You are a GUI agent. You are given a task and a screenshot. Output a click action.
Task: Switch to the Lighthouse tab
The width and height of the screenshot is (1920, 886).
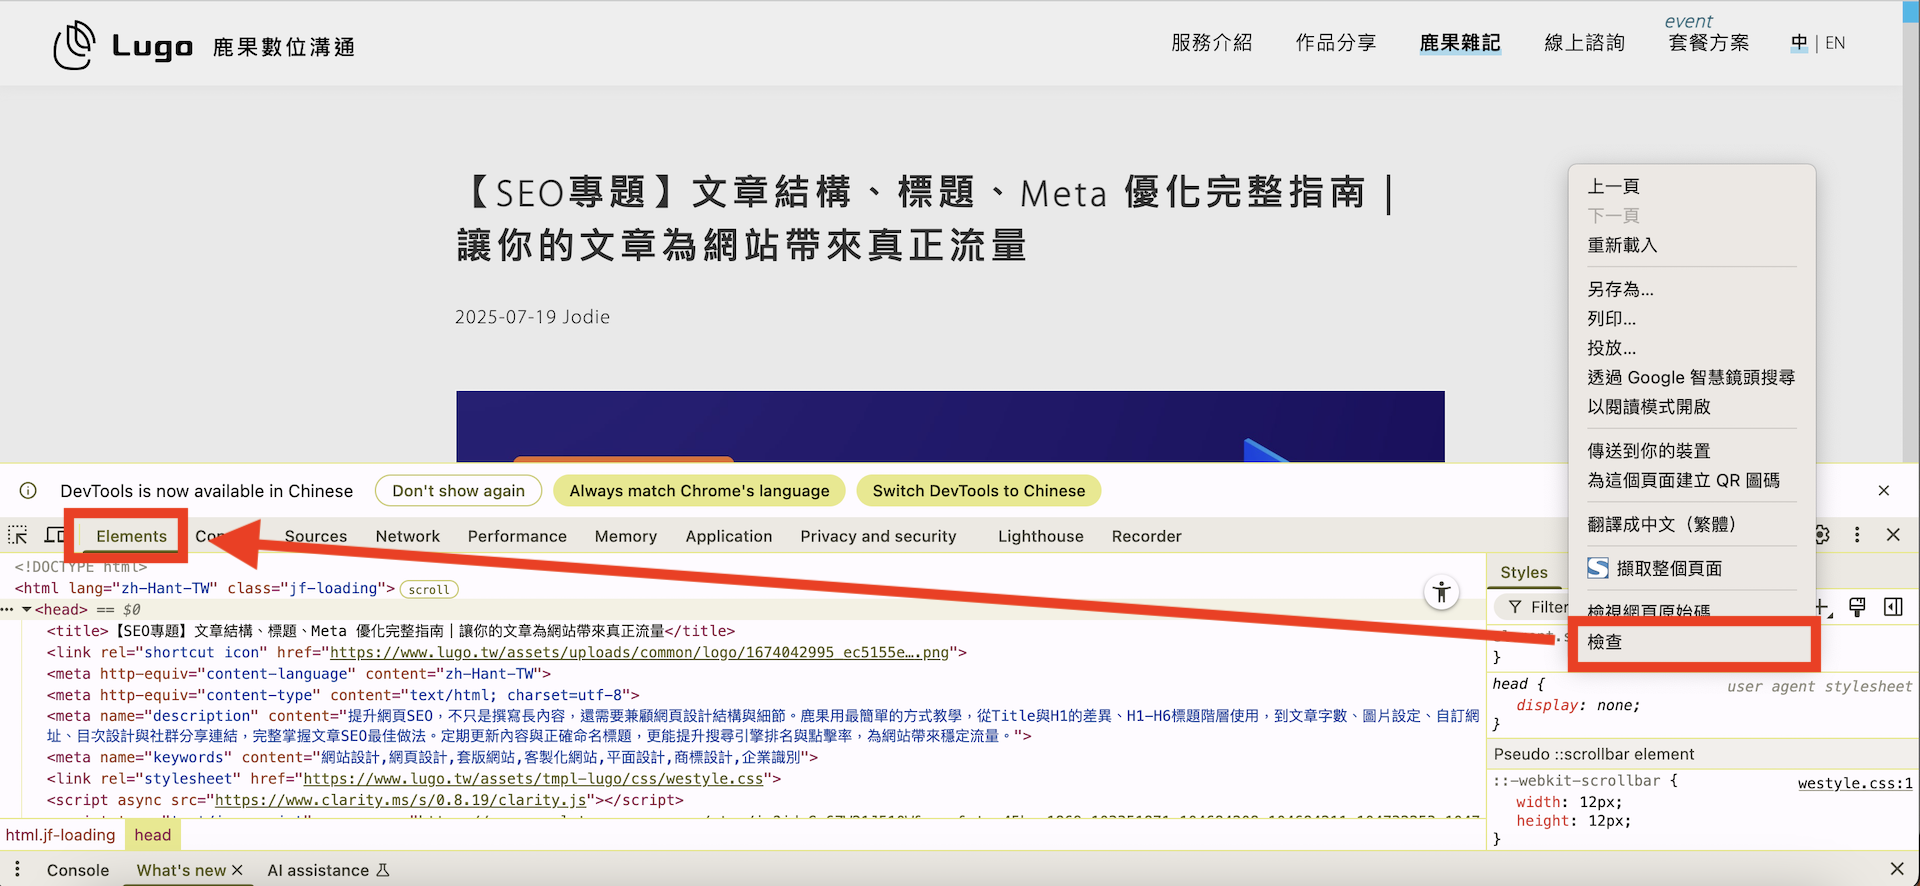pos(1040,536)
